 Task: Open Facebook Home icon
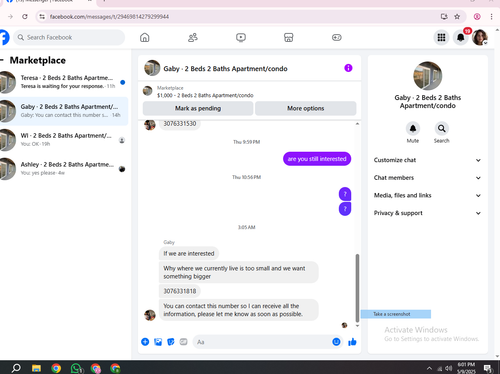144,37
